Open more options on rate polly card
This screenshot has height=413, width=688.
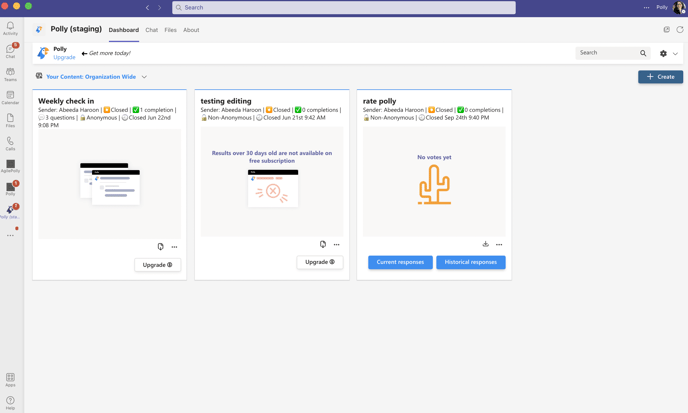click(x=499, y=244)
